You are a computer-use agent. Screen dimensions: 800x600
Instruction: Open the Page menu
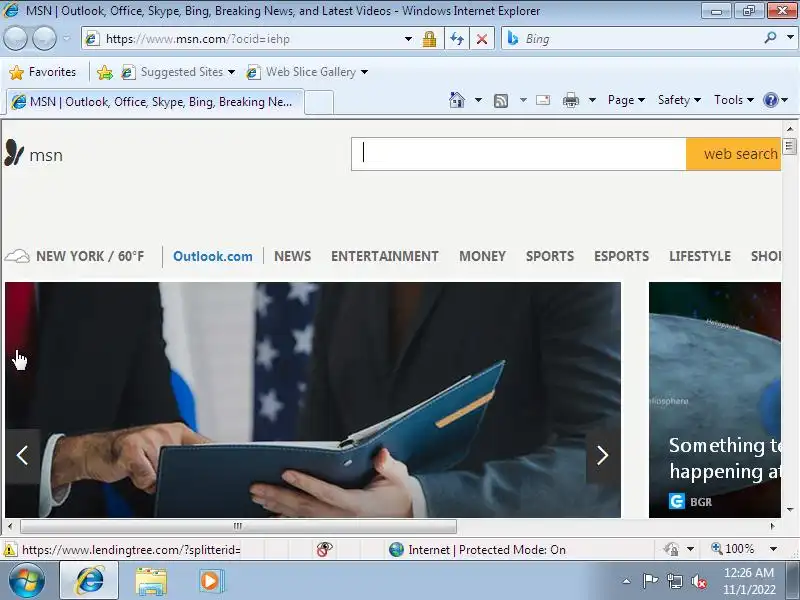coord(626,100)
